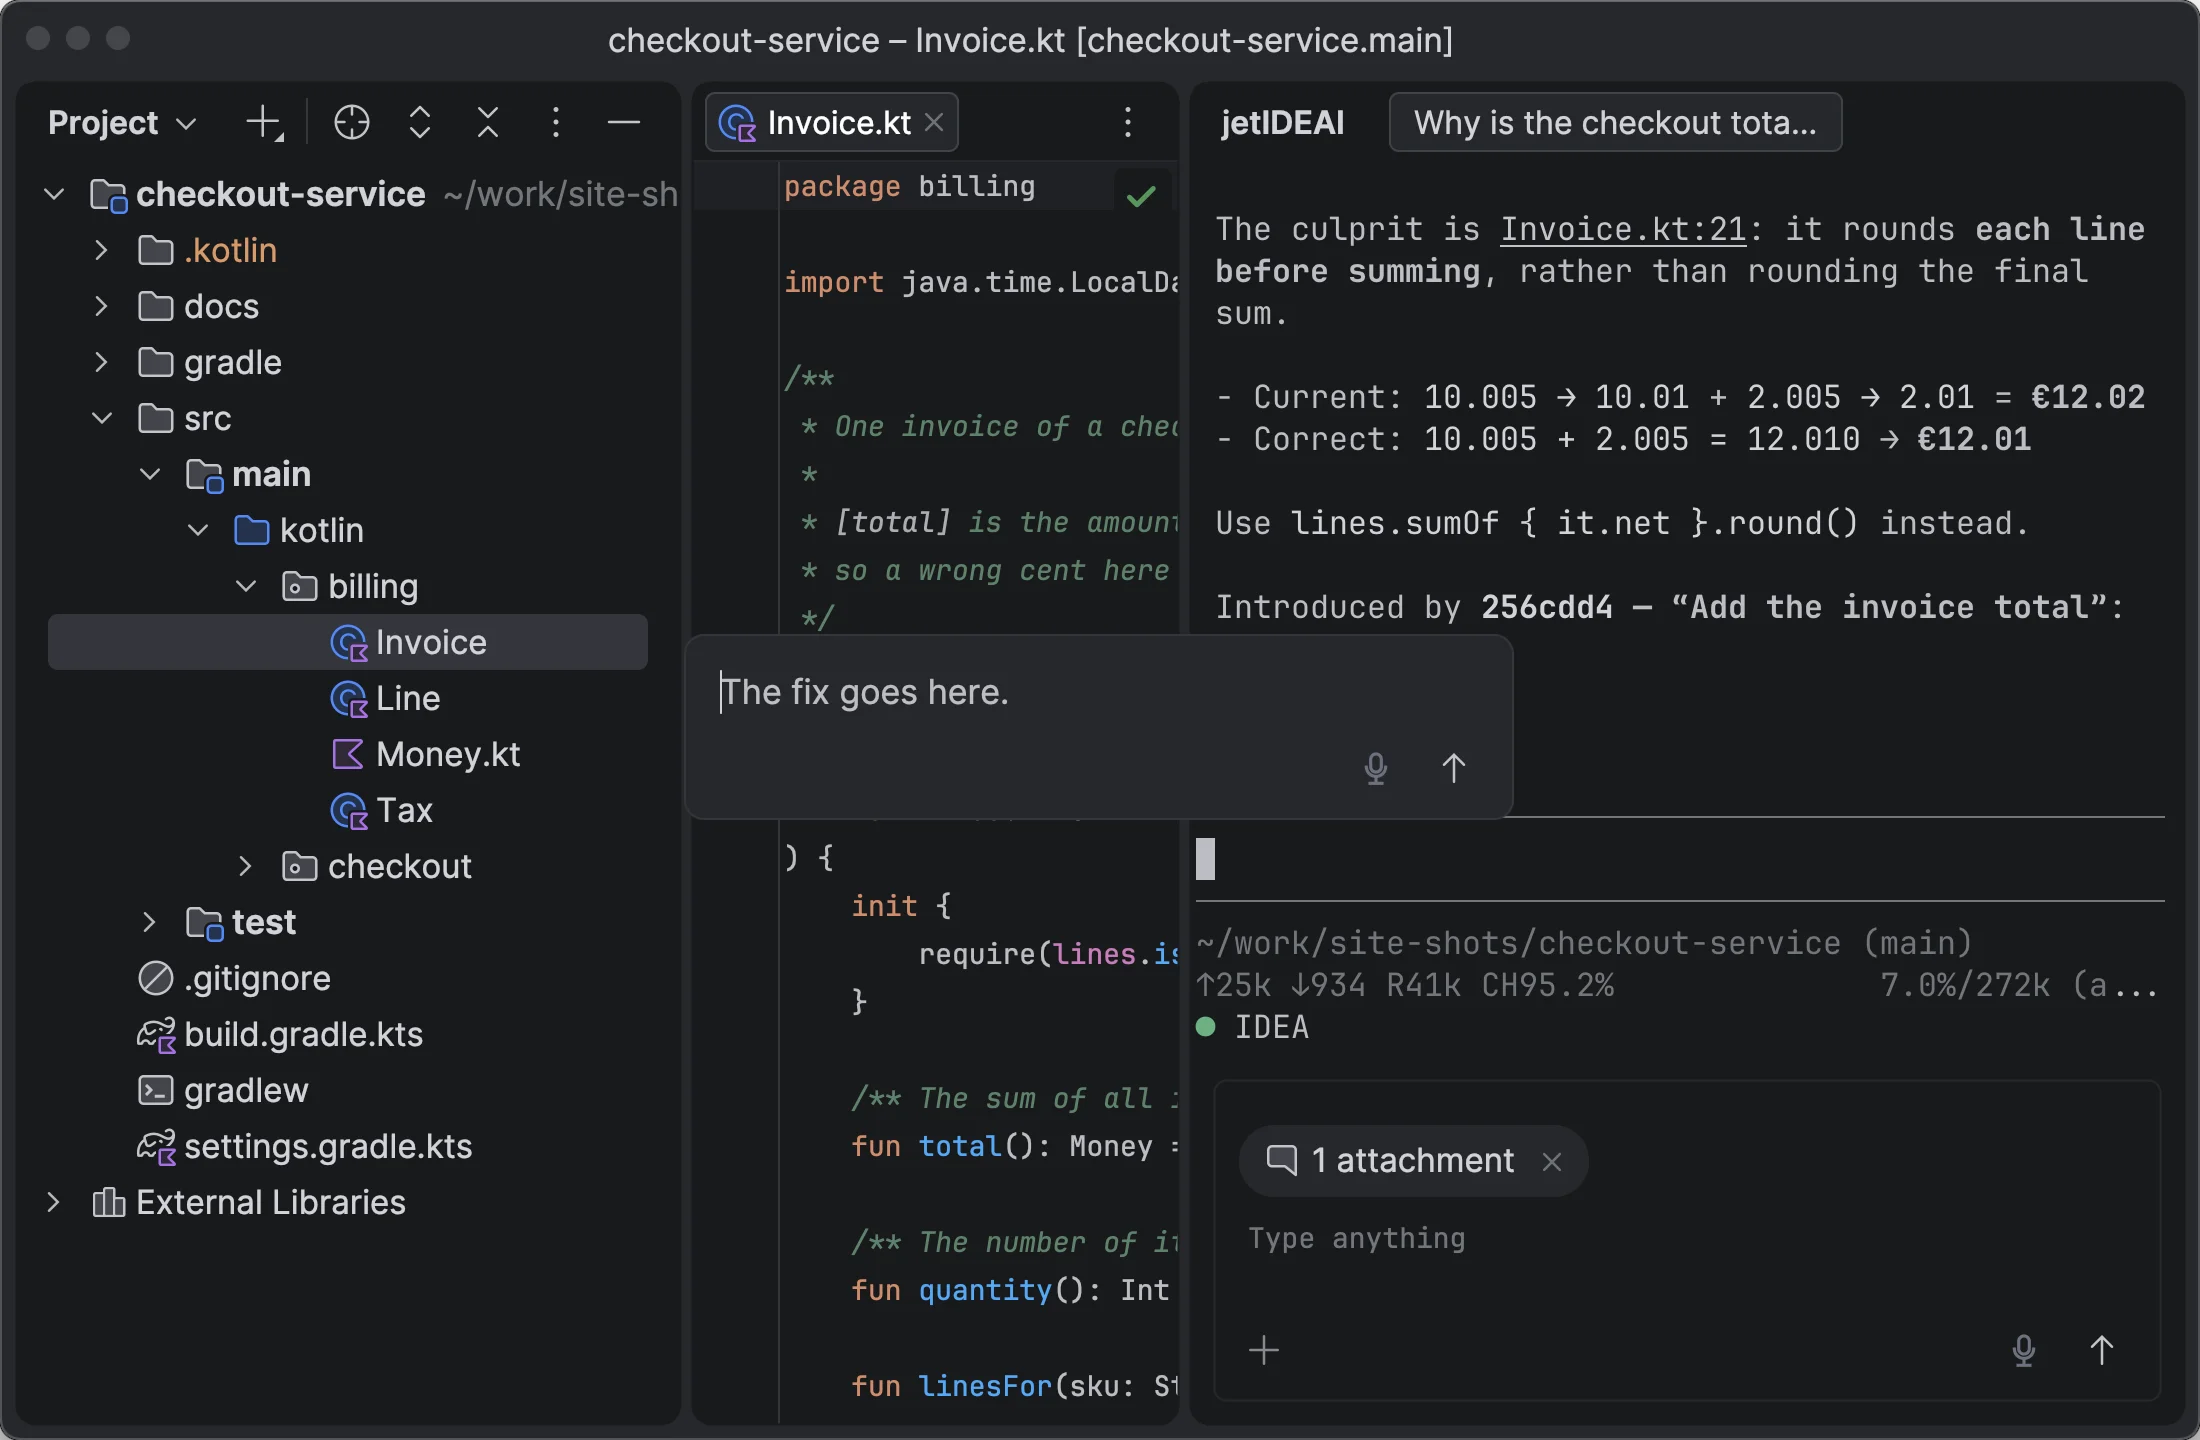Switch to the jetIDEAI tab

pyautogui.click(x=1282, y=123)
